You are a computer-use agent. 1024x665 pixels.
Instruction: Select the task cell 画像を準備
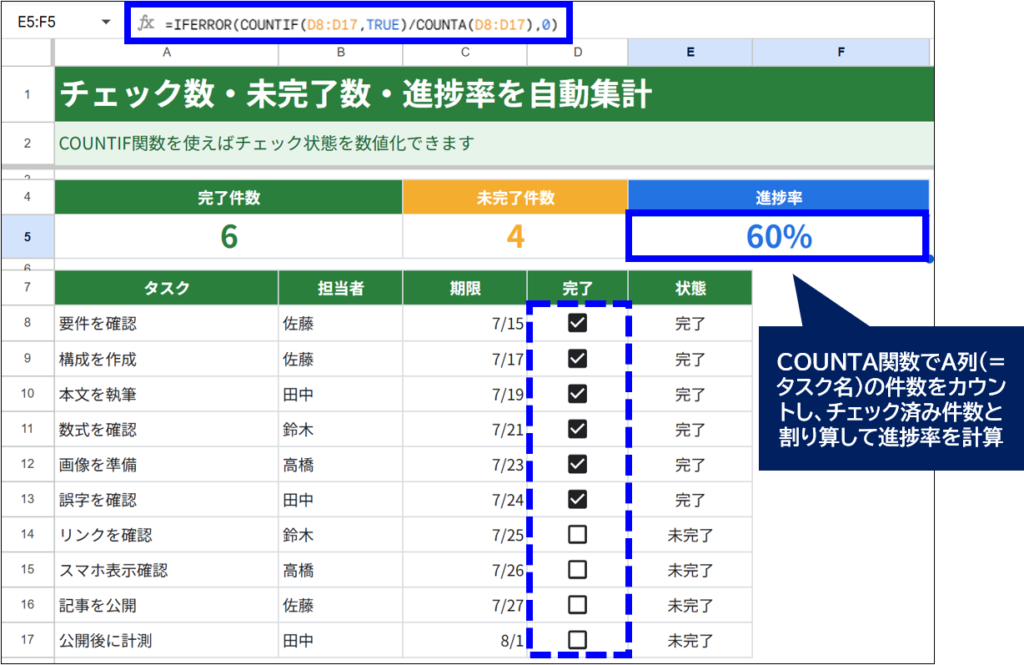[x=167, y=464]
